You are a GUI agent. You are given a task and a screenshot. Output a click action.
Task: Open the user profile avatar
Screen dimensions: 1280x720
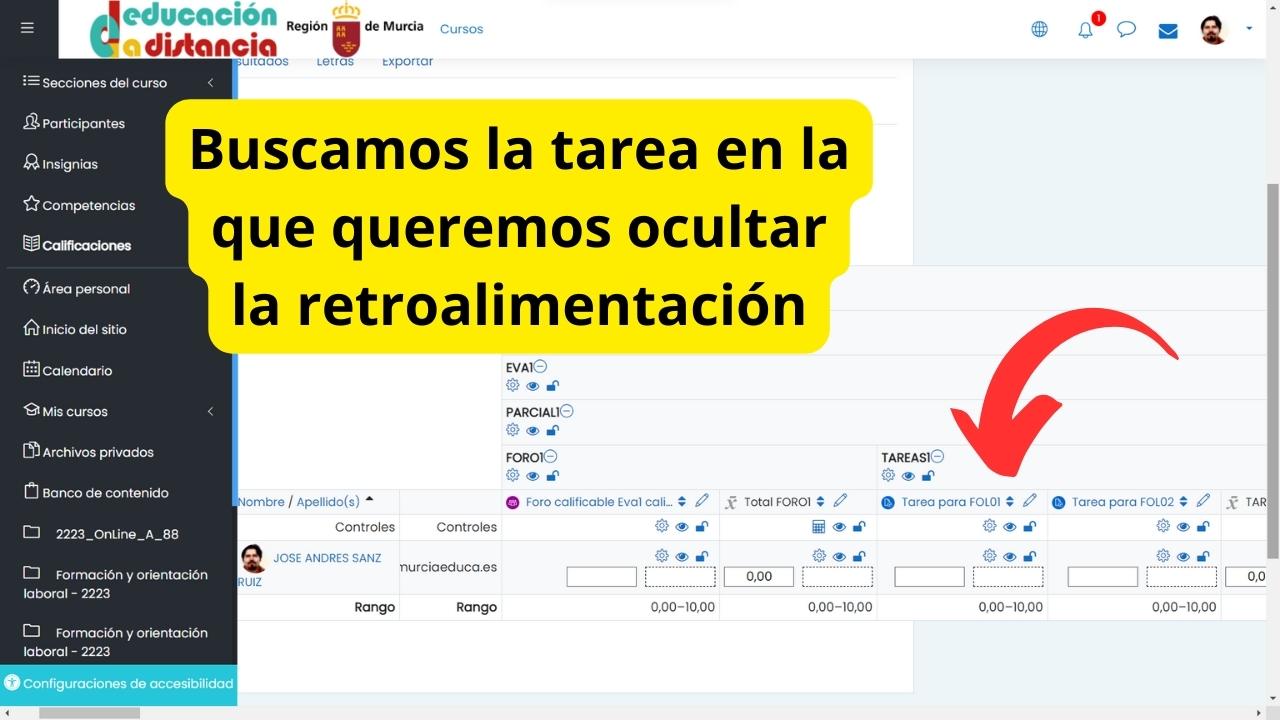(1213, 29)
